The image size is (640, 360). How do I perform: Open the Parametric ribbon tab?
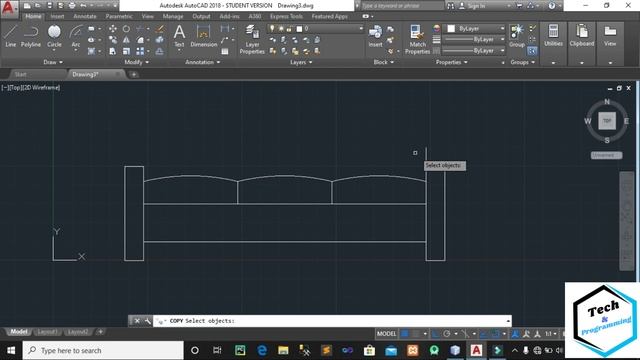click(119, 16)
